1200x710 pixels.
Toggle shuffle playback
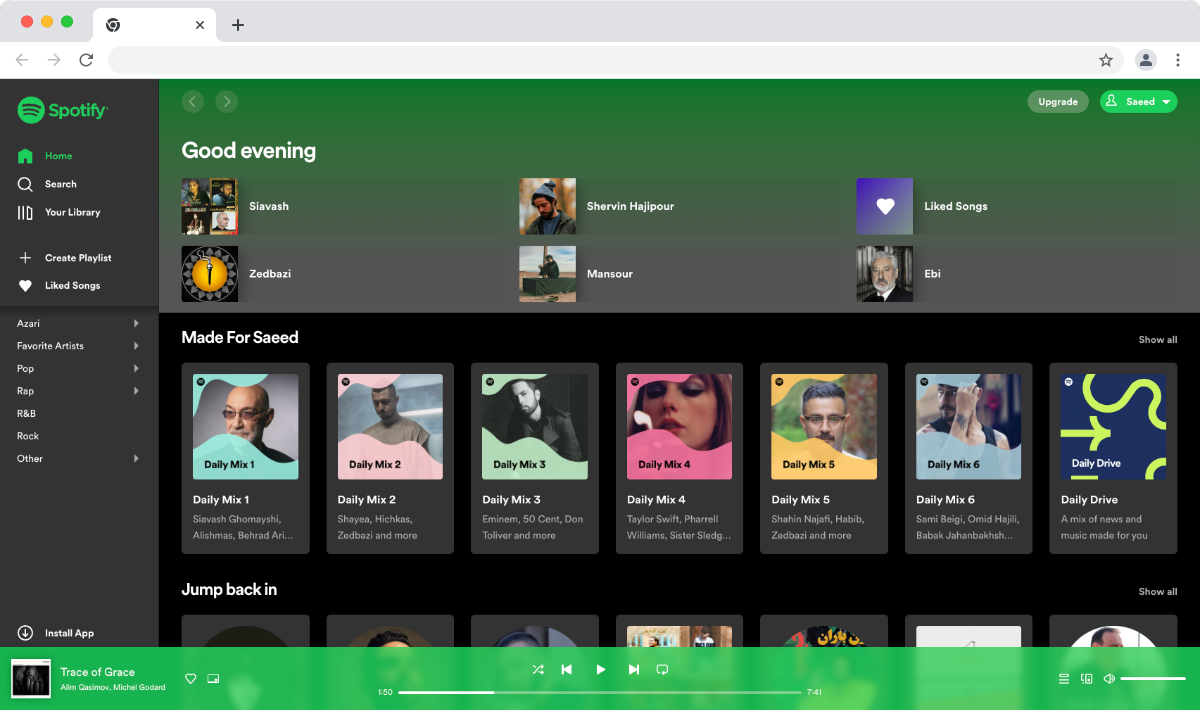[x=538, y=670]
